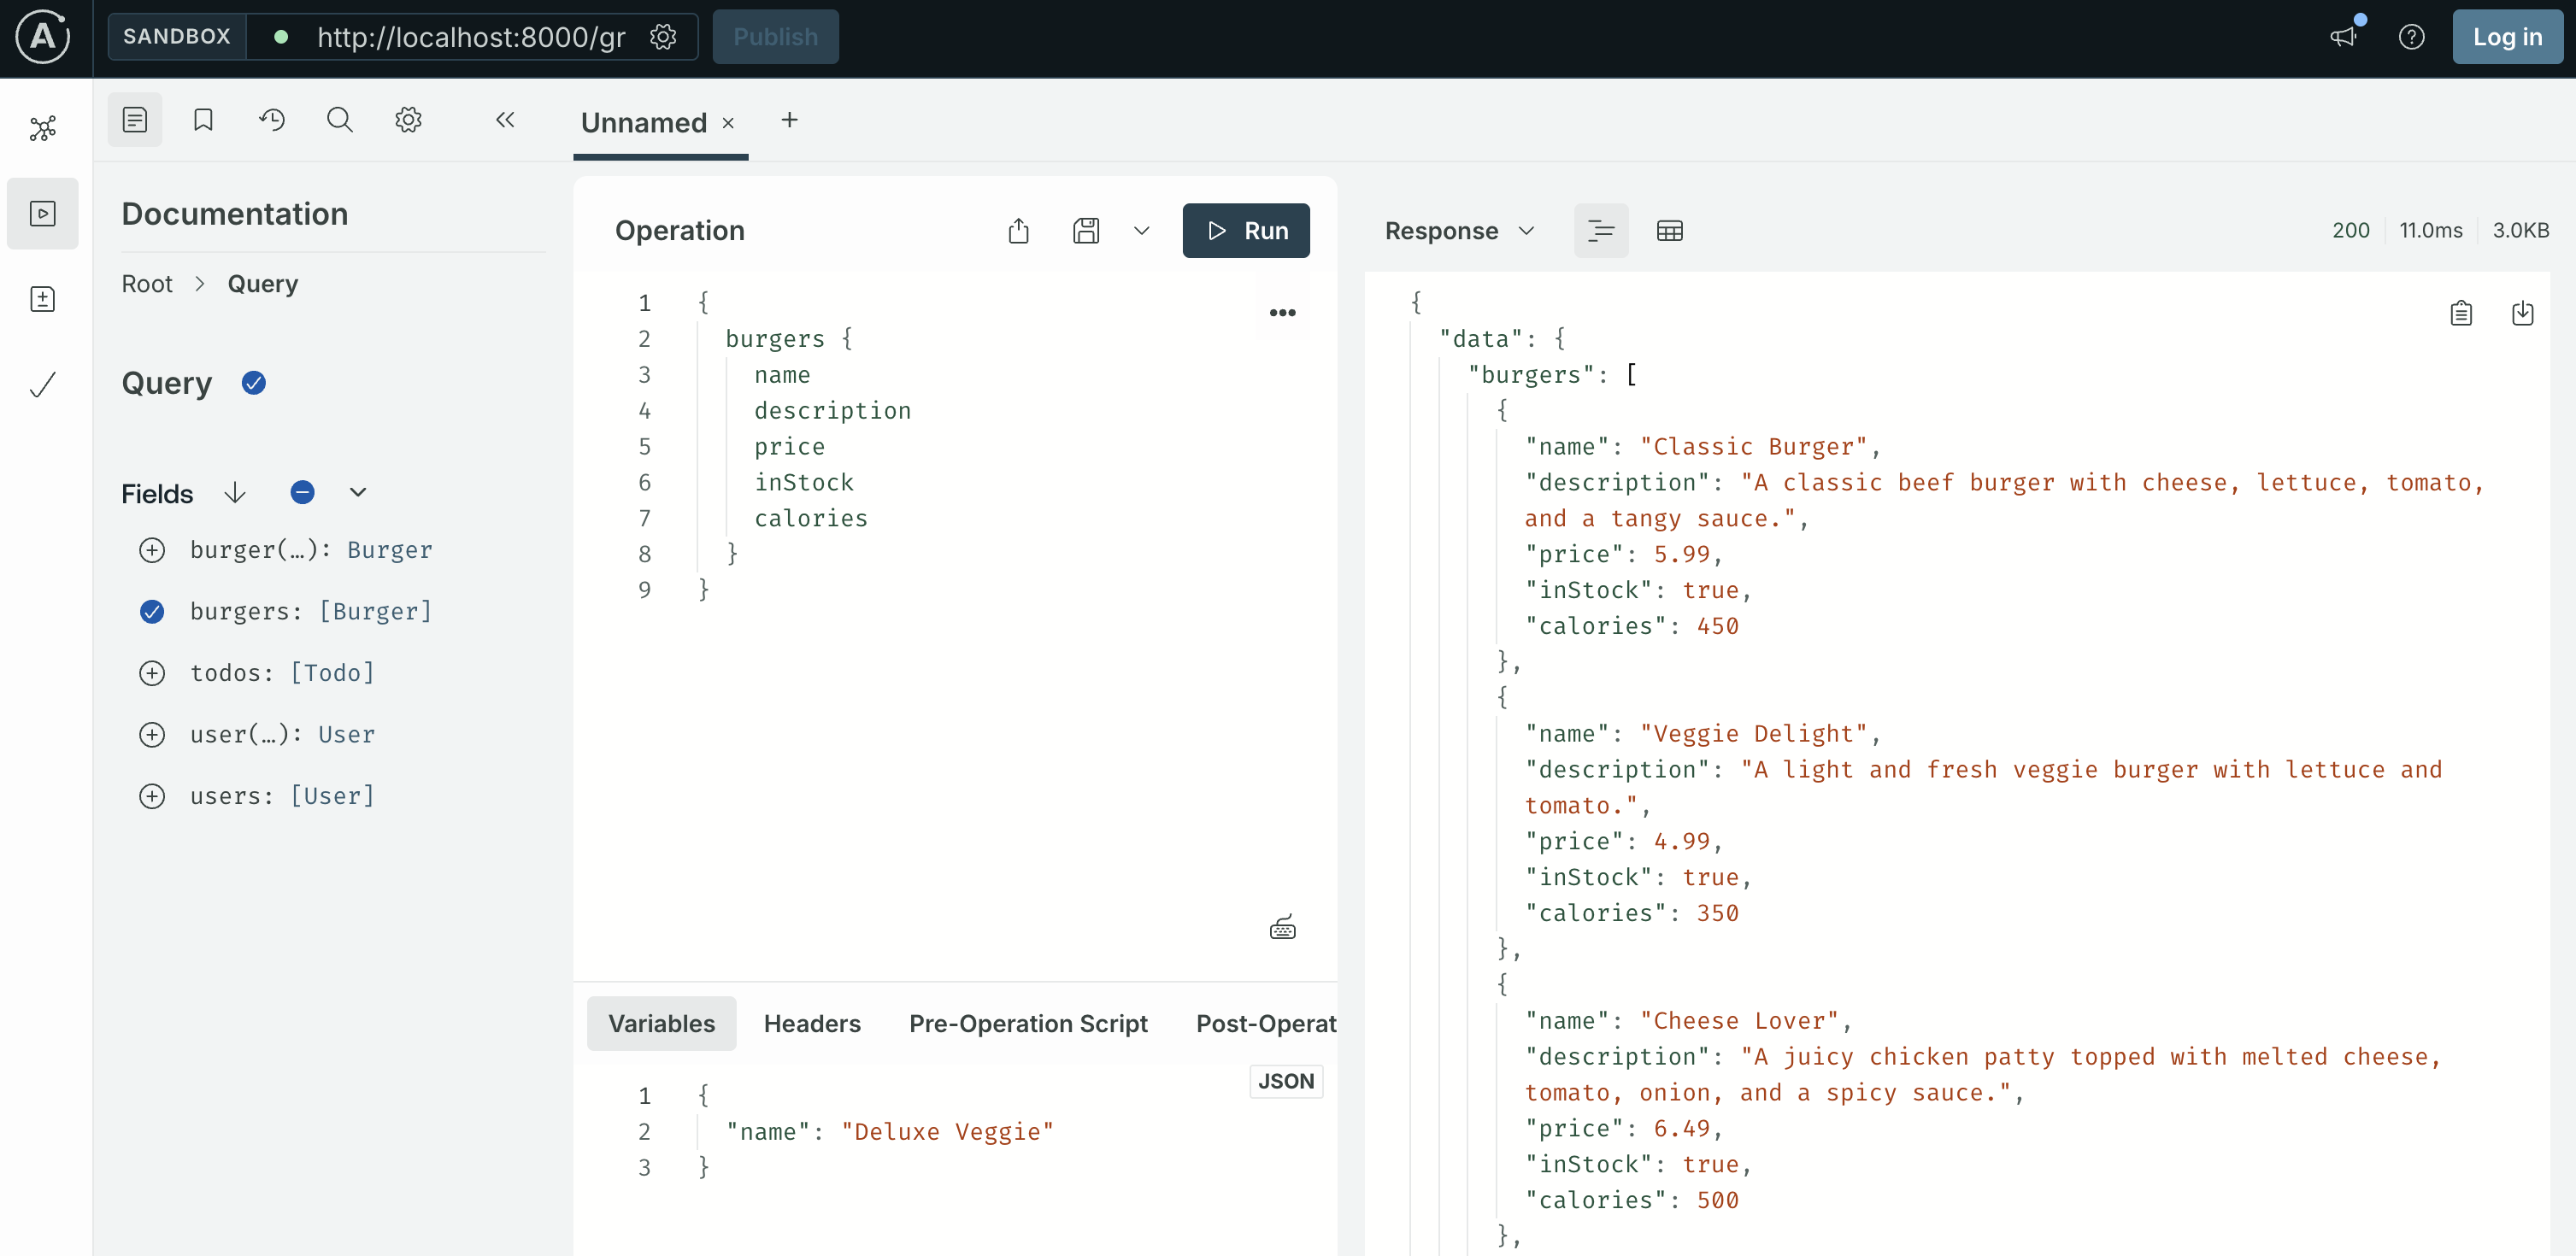Switch response to table view icon
Viewport: 2576px width, 1256px height.
[1669, 231]
